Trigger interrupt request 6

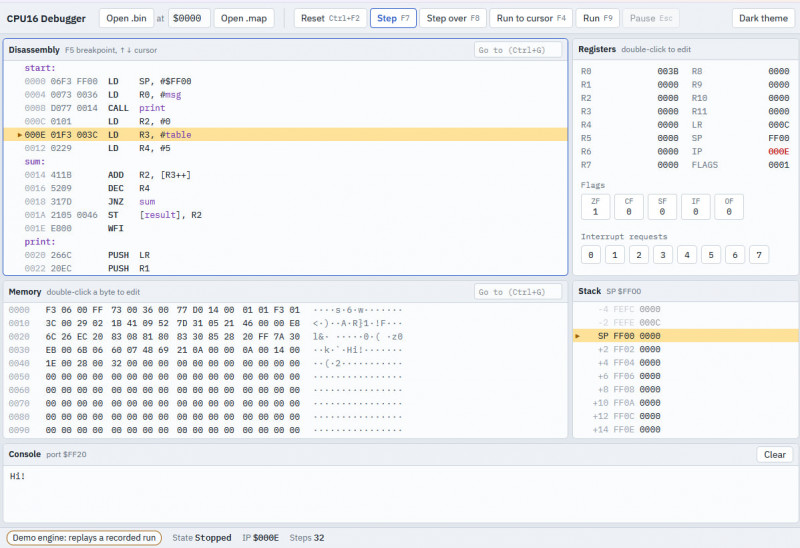[735, 255]
